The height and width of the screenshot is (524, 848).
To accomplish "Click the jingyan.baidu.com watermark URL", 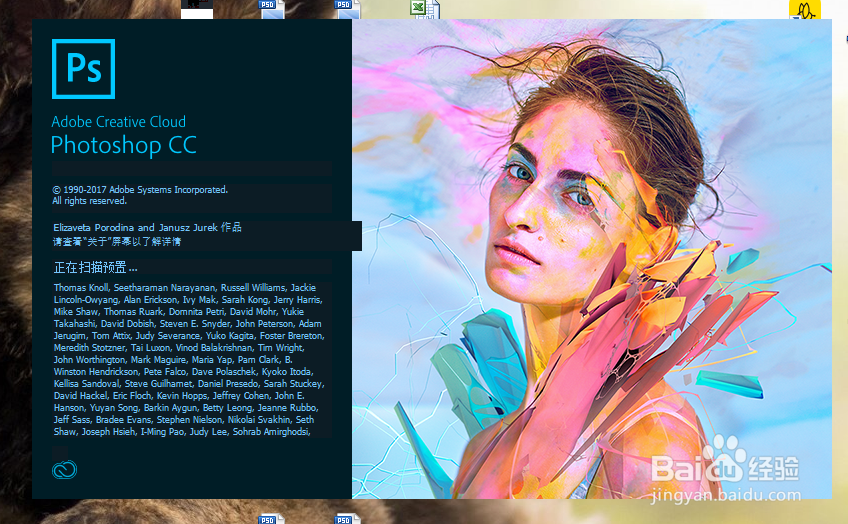I will coord(727,495).
